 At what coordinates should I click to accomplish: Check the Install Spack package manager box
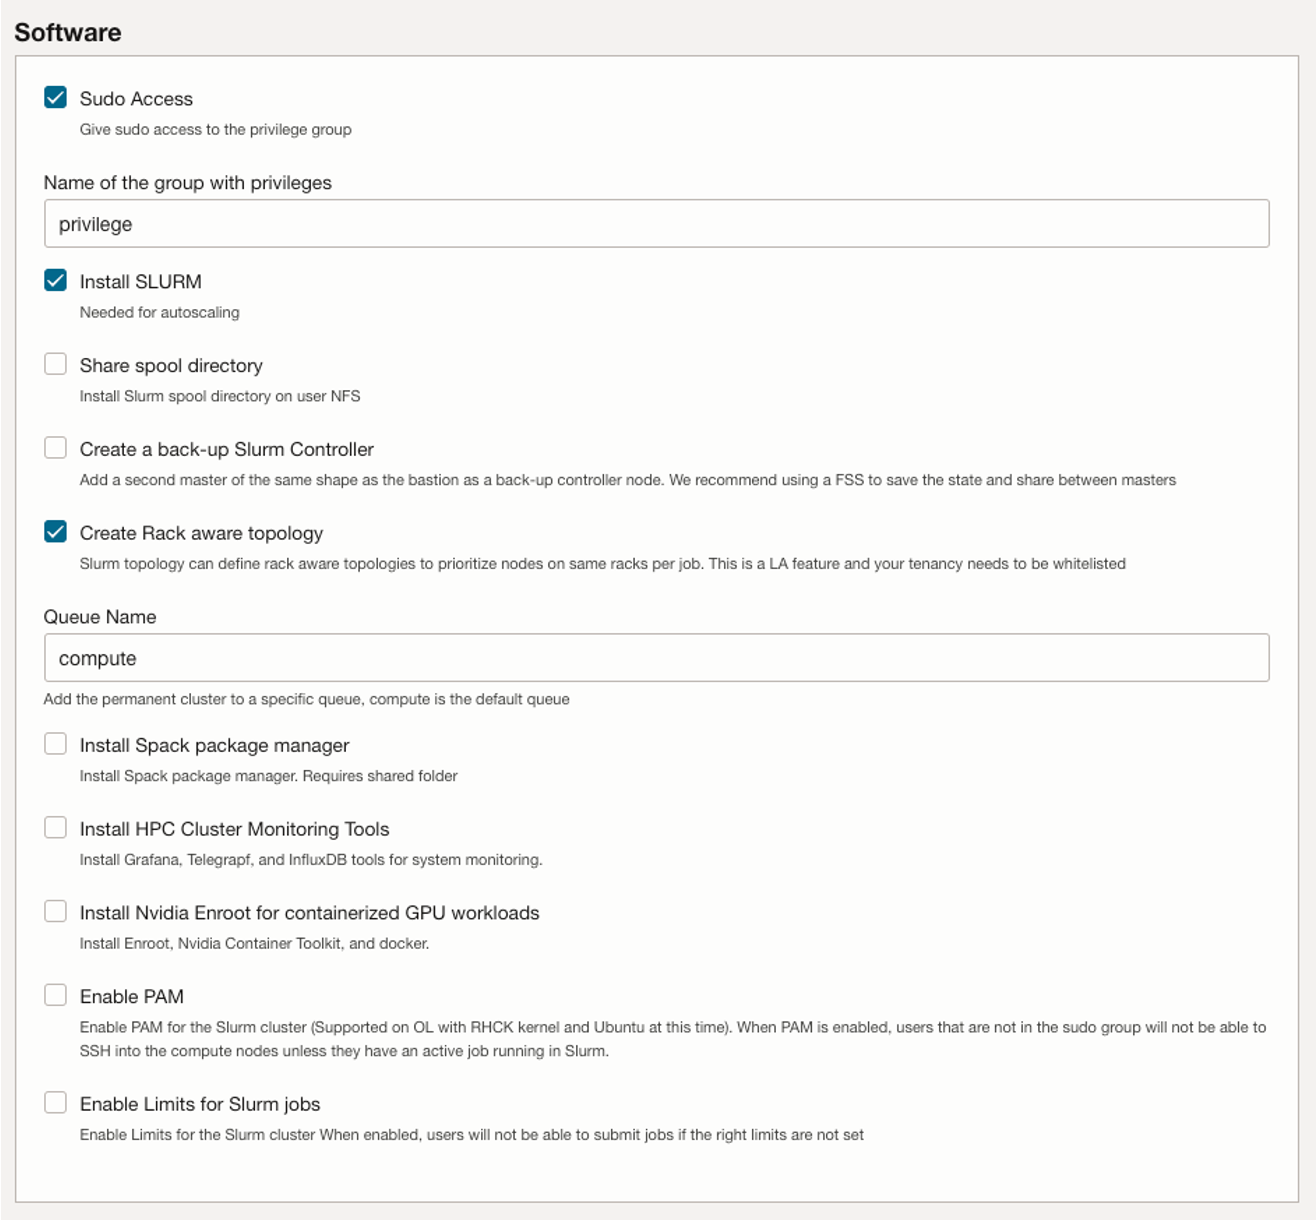click(x=55, y=744)
